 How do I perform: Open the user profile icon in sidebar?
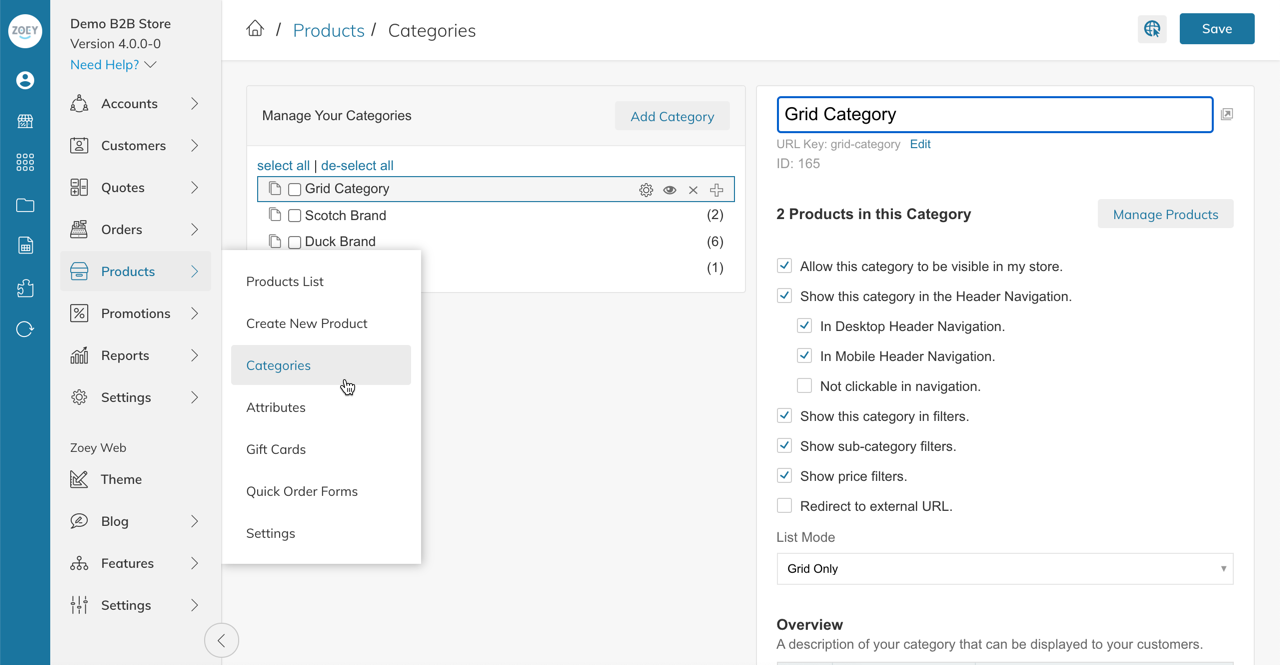pyautogui.click(x=25, y=80)
